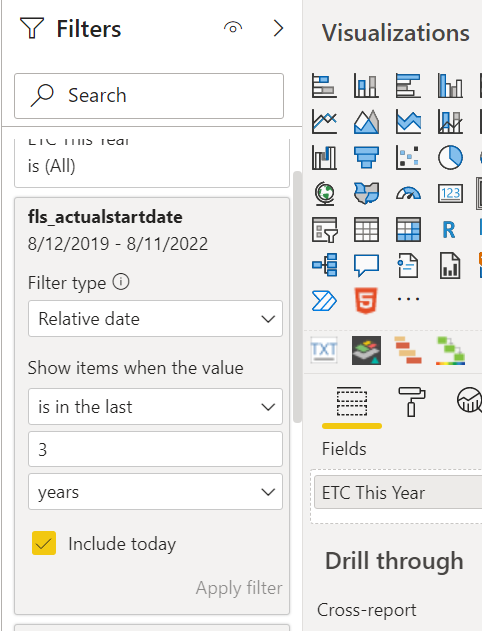Add the Power Automate visual
This screenshot has height=631, width=482.
324,301
